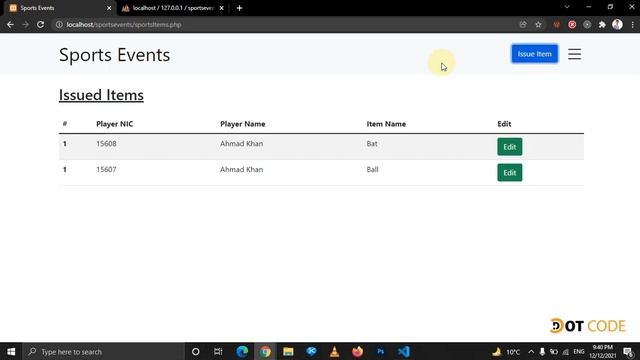Go back to the previous page
This screenshot has height=360, width=640.
[10, 24]
